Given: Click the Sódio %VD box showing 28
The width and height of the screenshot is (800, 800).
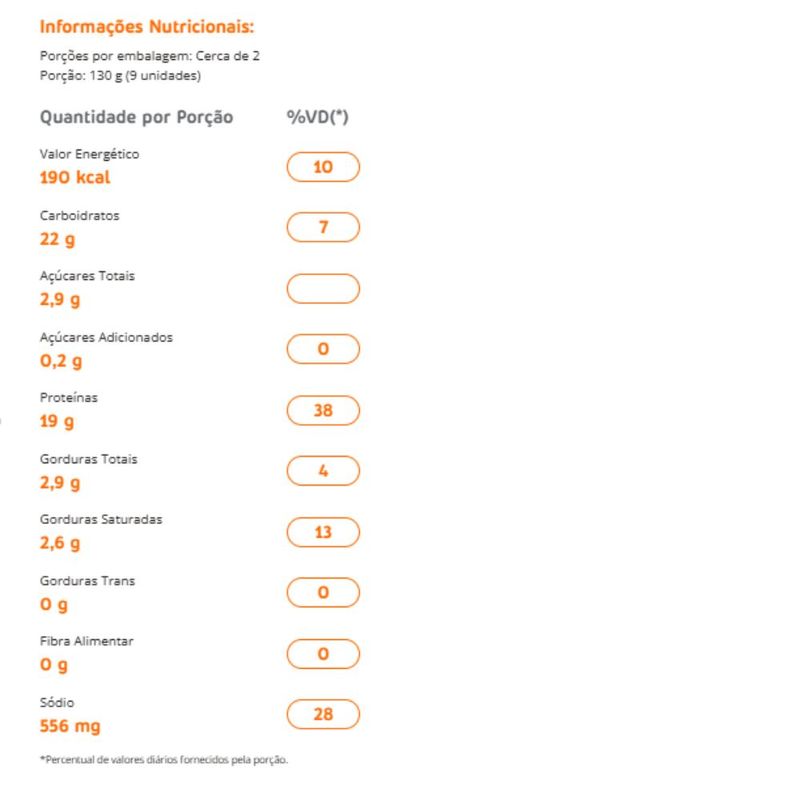Looking at the screenshot, I should 323,714.
